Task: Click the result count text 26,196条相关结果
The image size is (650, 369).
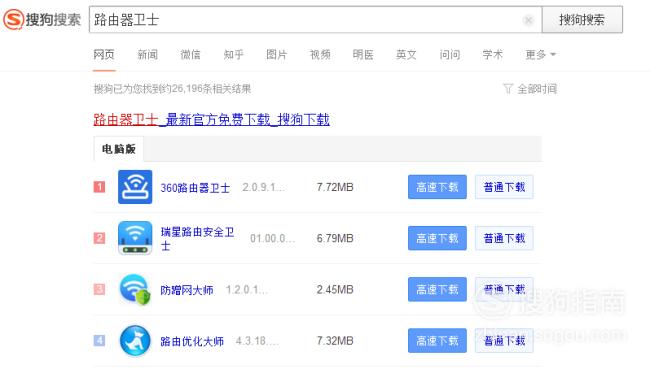Action: 212,89
